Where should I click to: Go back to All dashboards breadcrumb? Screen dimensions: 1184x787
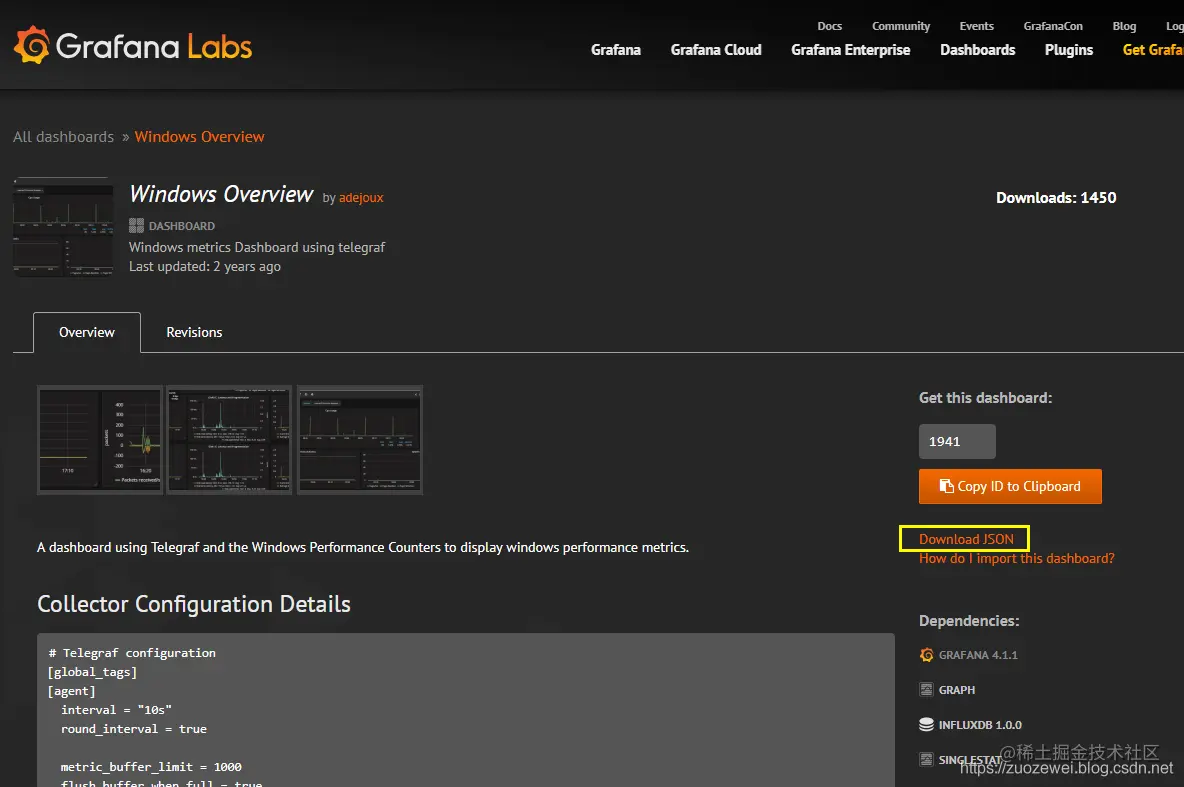[63, 137]
